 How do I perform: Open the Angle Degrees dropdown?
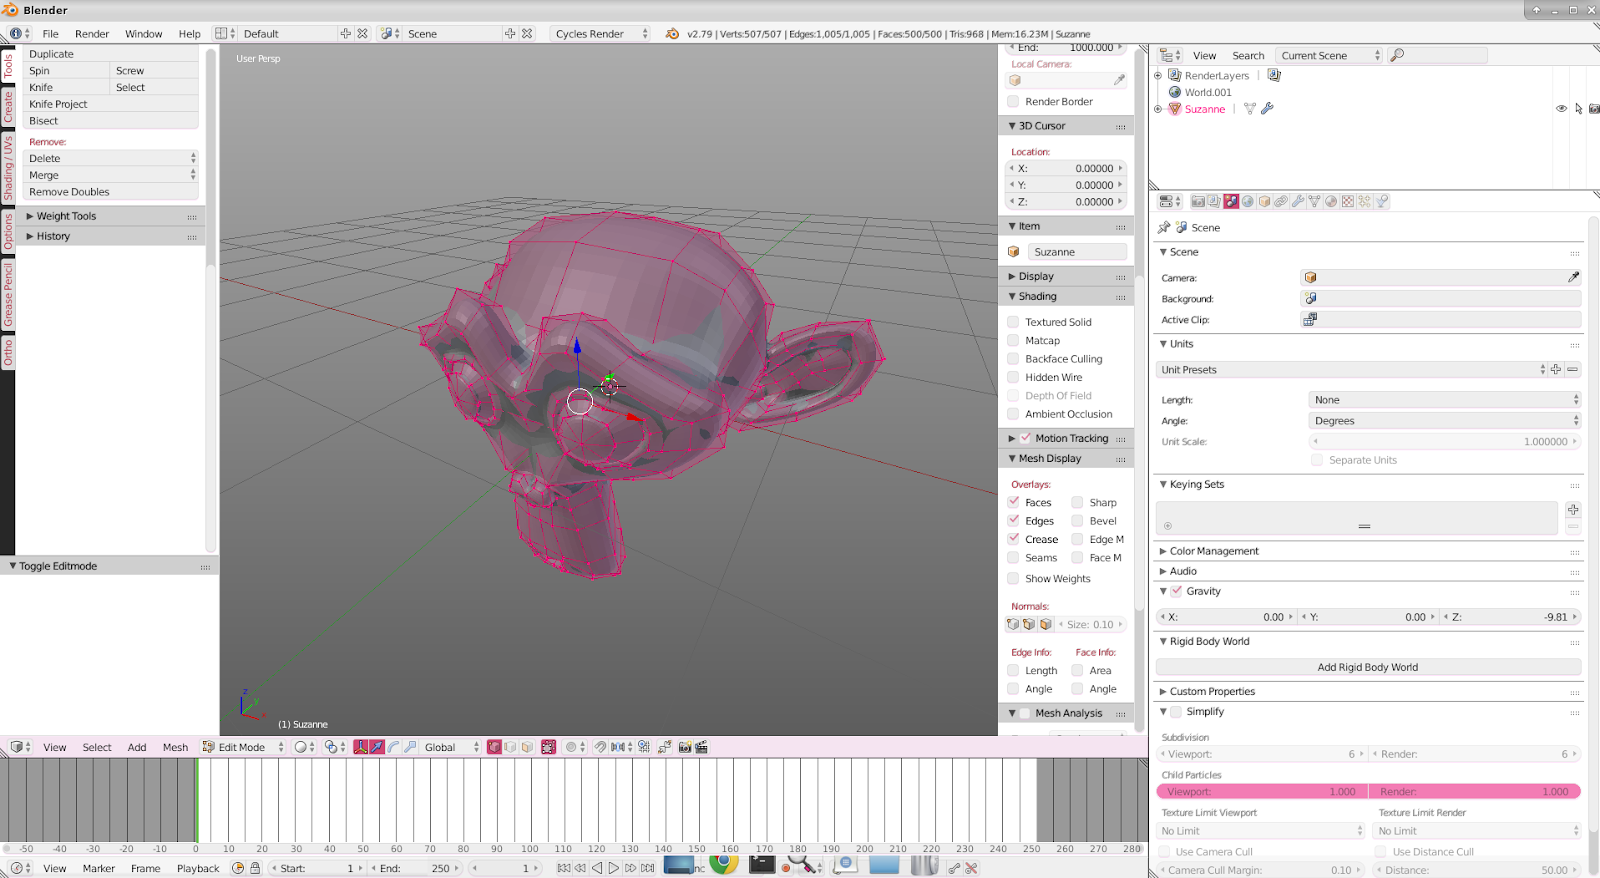[1444, 421]
